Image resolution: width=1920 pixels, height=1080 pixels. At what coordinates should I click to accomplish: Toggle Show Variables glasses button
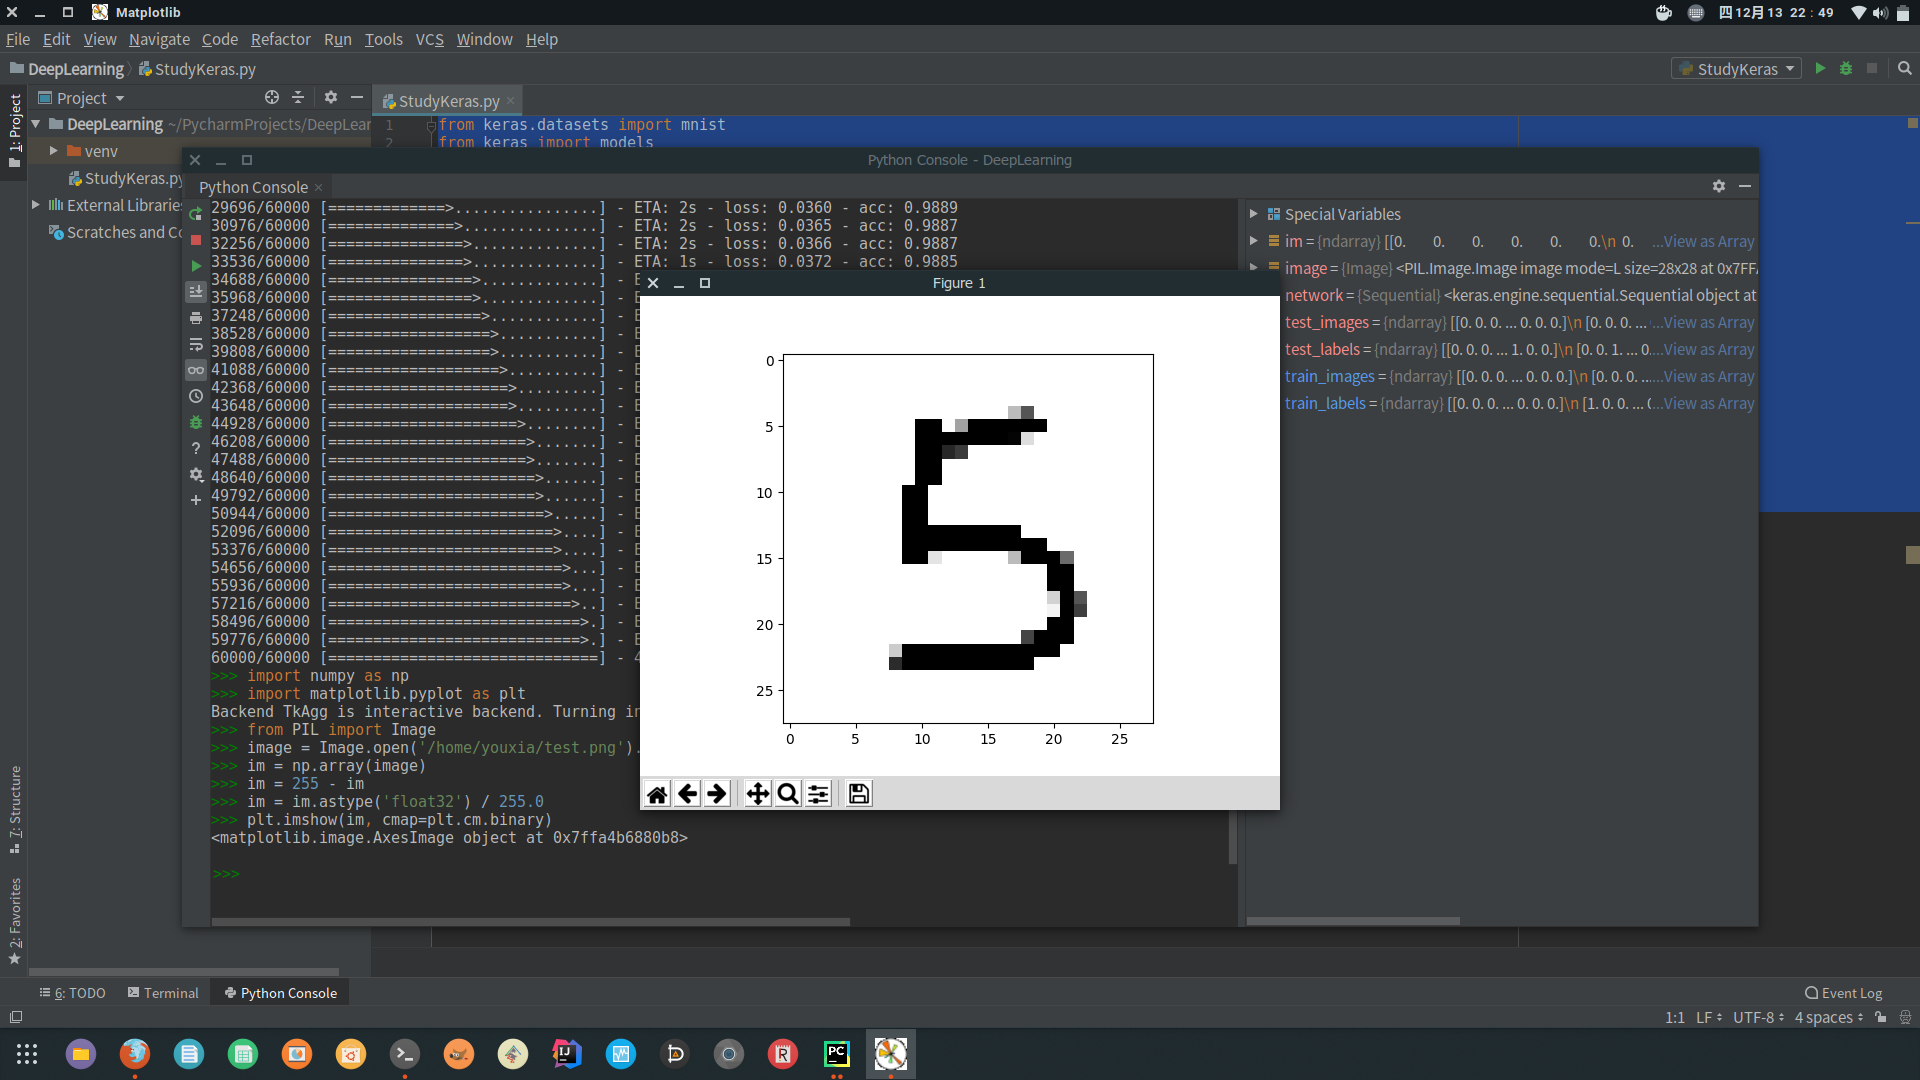196,370
